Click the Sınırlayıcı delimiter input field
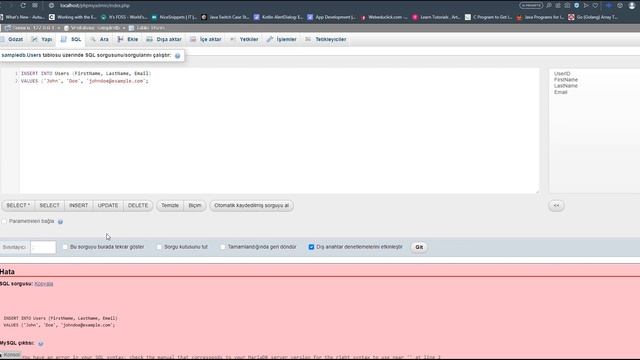The height and width of the screenshot is (360, 640). point(43,247)
